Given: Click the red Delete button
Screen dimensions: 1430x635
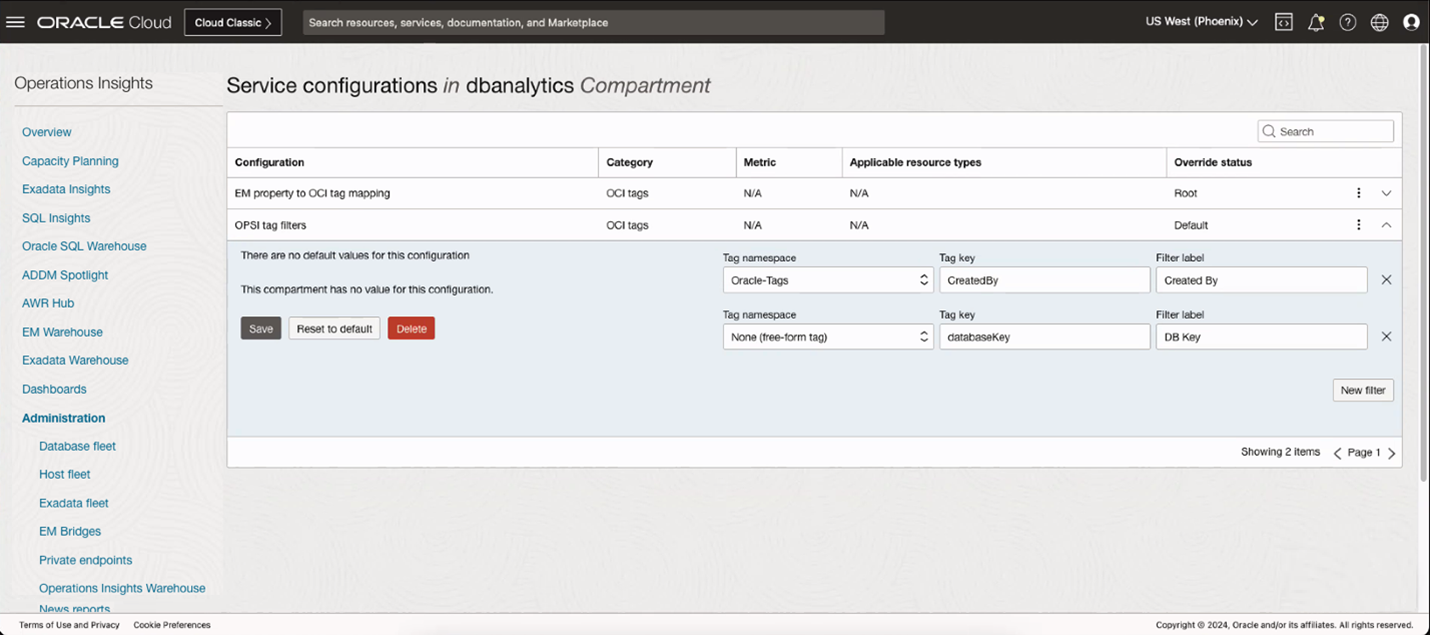Looking at the screenshot, I should pyautogui.click(x=411, y=328).
